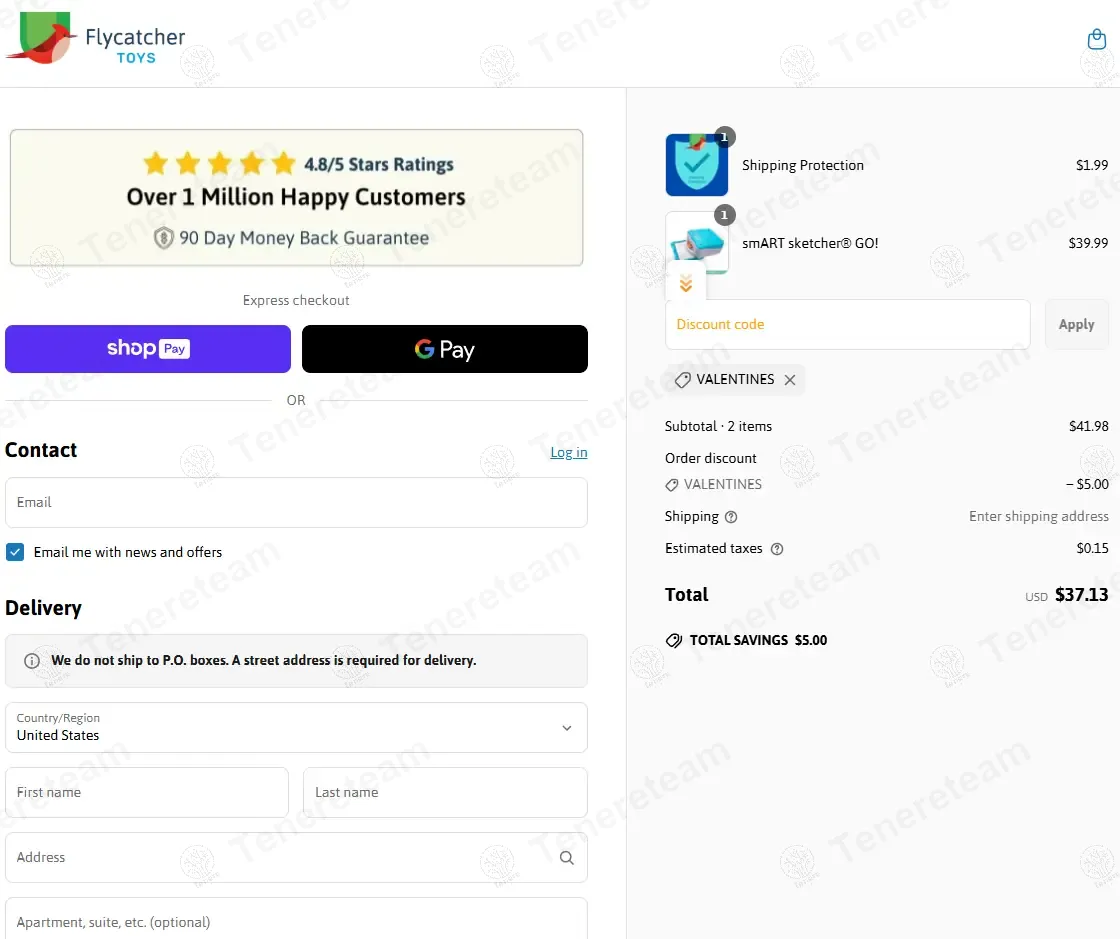Apply the discount code
Viewport: 1120px width, 939px height.
click(1076, 325)
